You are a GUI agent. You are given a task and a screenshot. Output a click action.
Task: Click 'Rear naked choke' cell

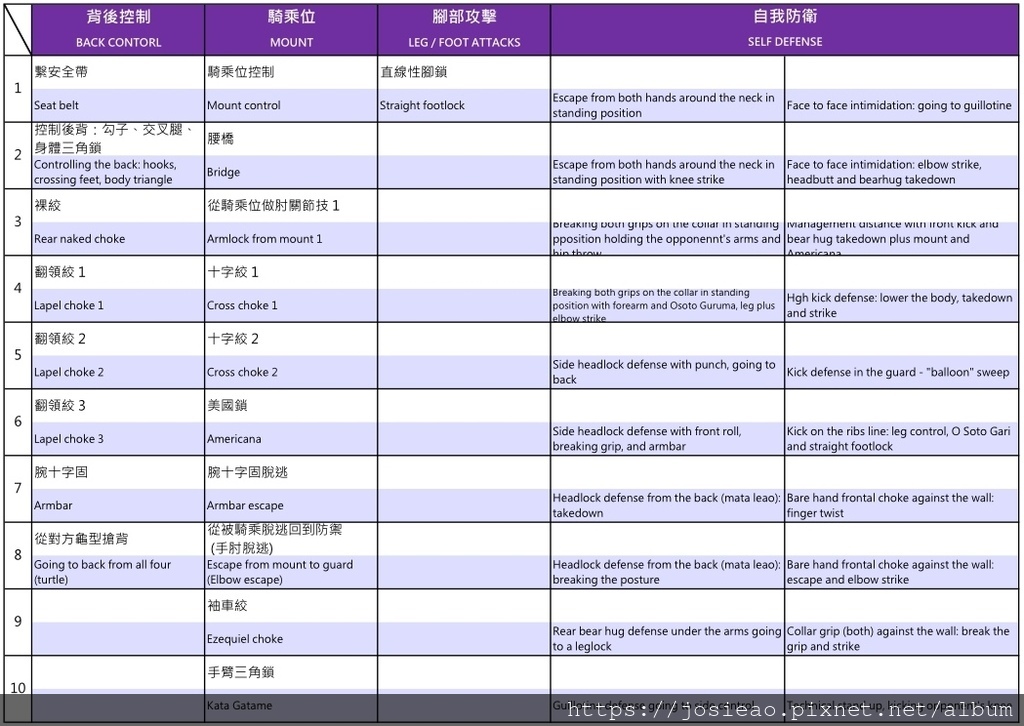118,238
